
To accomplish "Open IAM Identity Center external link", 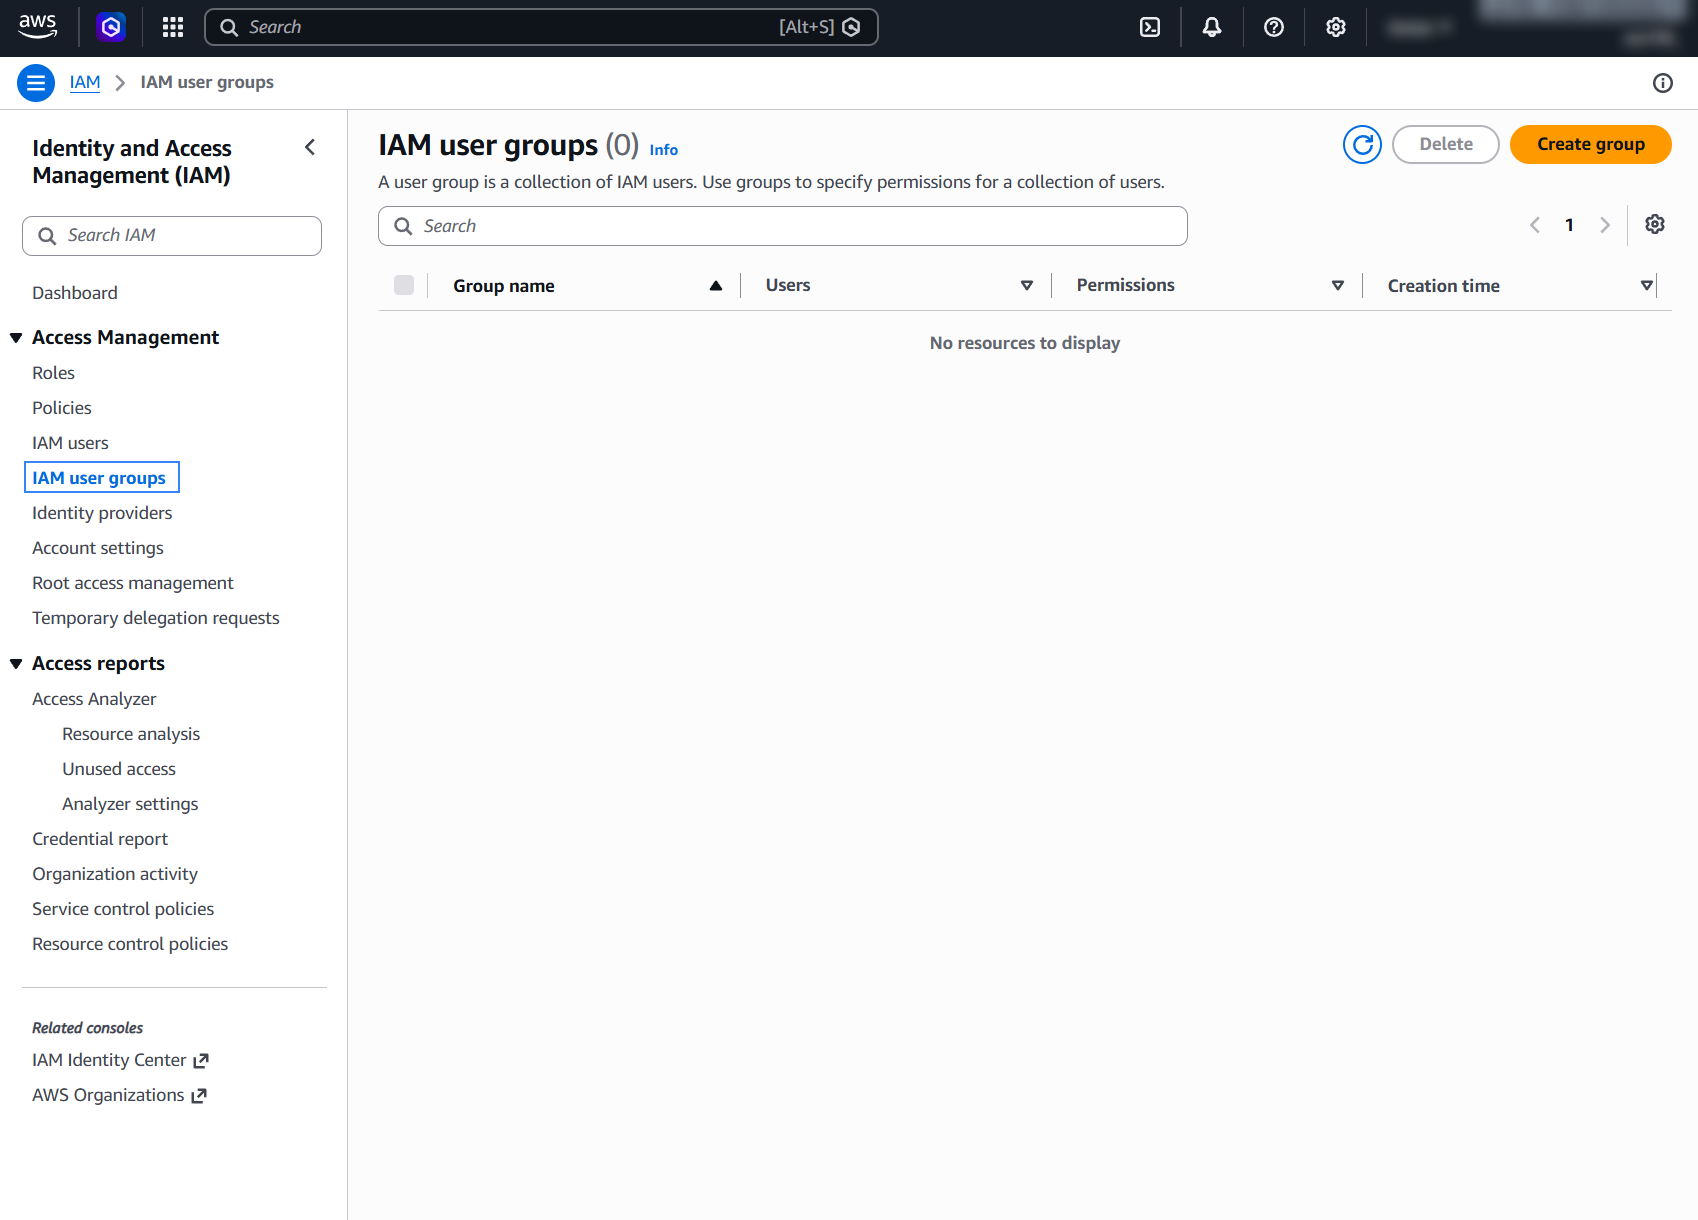I will [x=120, y=1060].
